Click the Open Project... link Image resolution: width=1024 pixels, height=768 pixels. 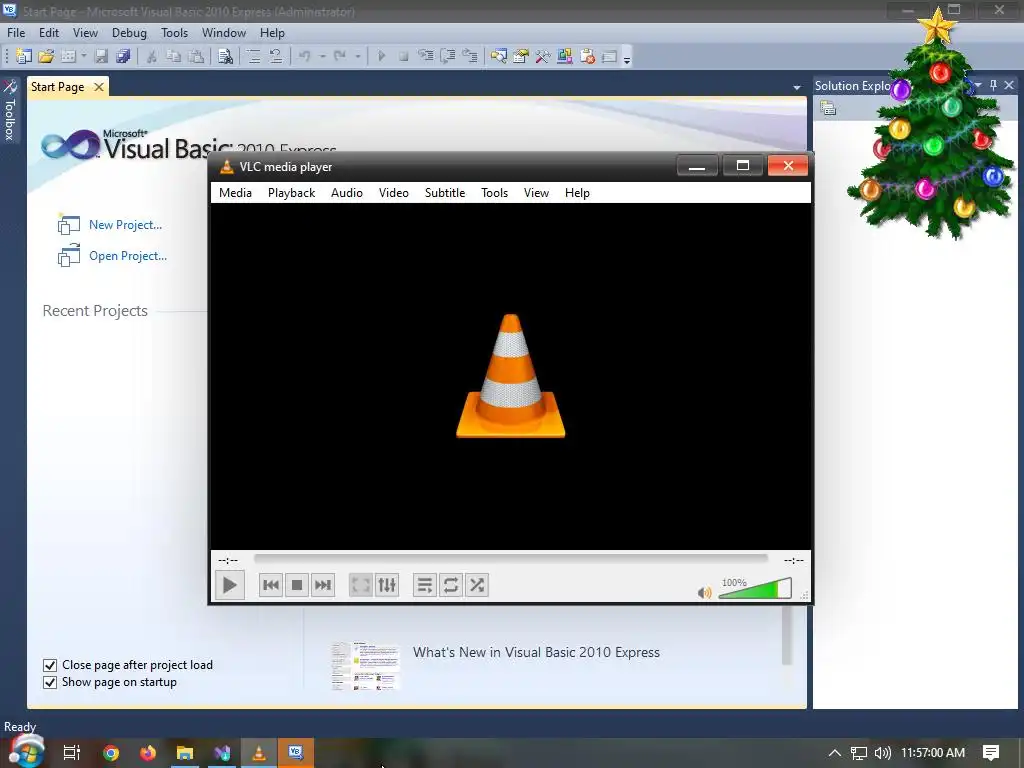click(x=128, y=256)
